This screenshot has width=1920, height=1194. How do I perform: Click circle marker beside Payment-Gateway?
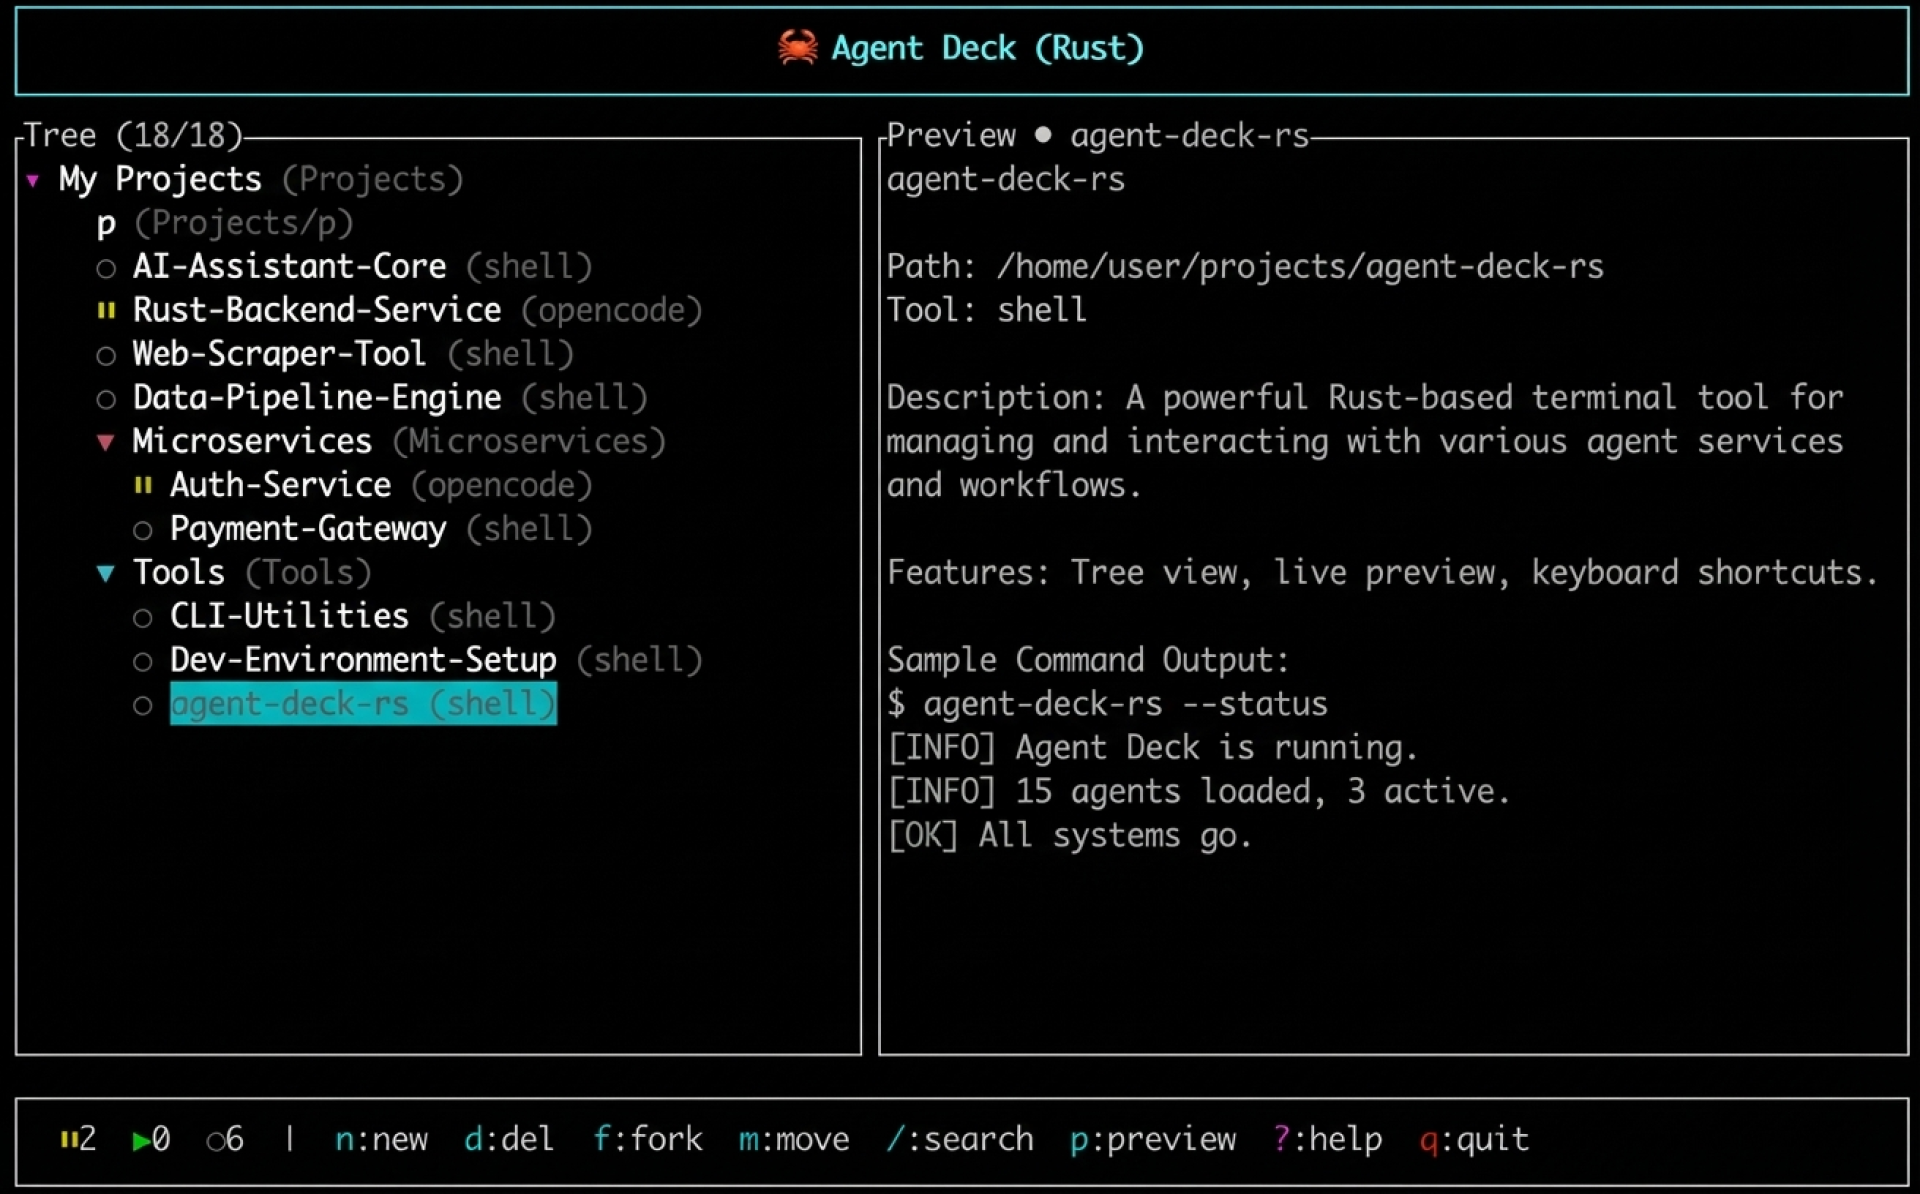143,530
